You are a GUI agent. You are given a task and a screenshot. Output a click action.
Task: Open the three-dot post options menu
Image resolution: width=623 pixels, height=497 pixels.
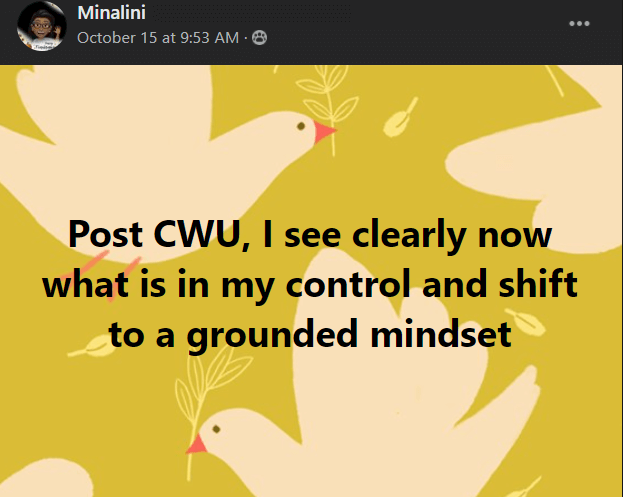click(579, 23)
